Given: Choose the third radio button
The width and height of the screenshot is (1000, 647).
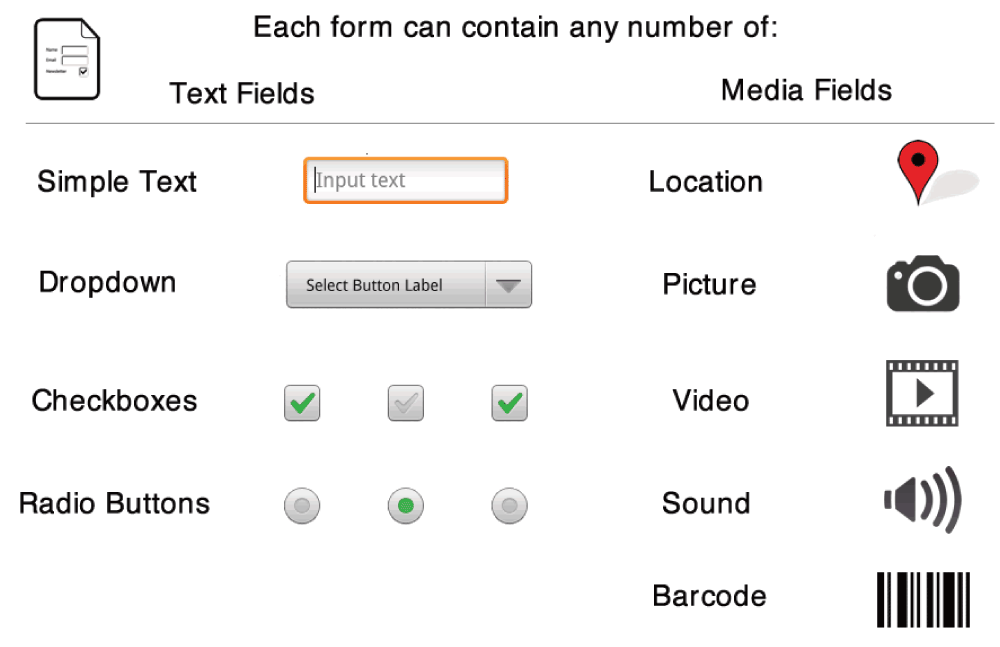Looking at the screenshot, I should click(510, 506).
